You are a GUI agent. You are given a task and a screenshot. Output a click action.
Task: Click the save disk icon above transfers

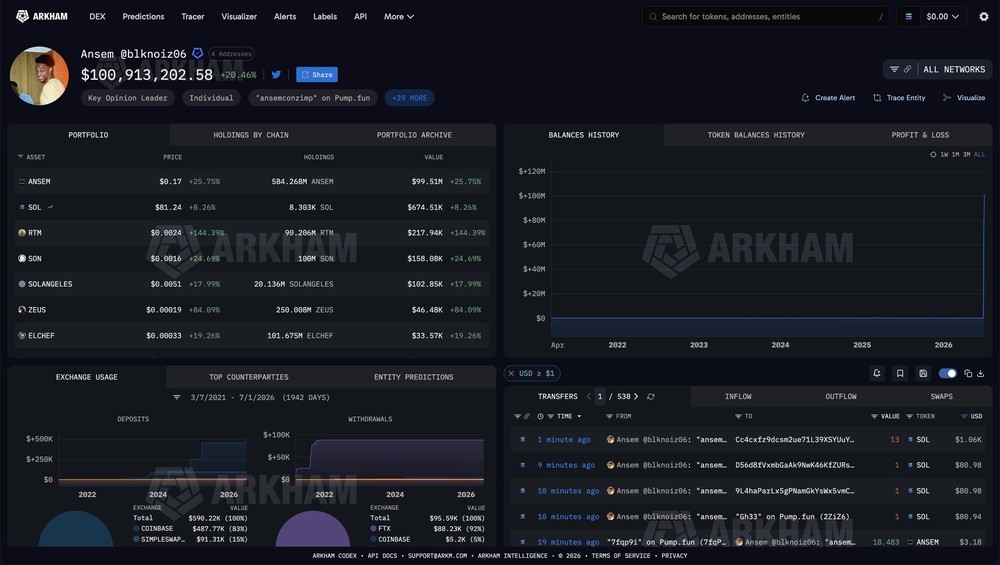coord(923,373)
